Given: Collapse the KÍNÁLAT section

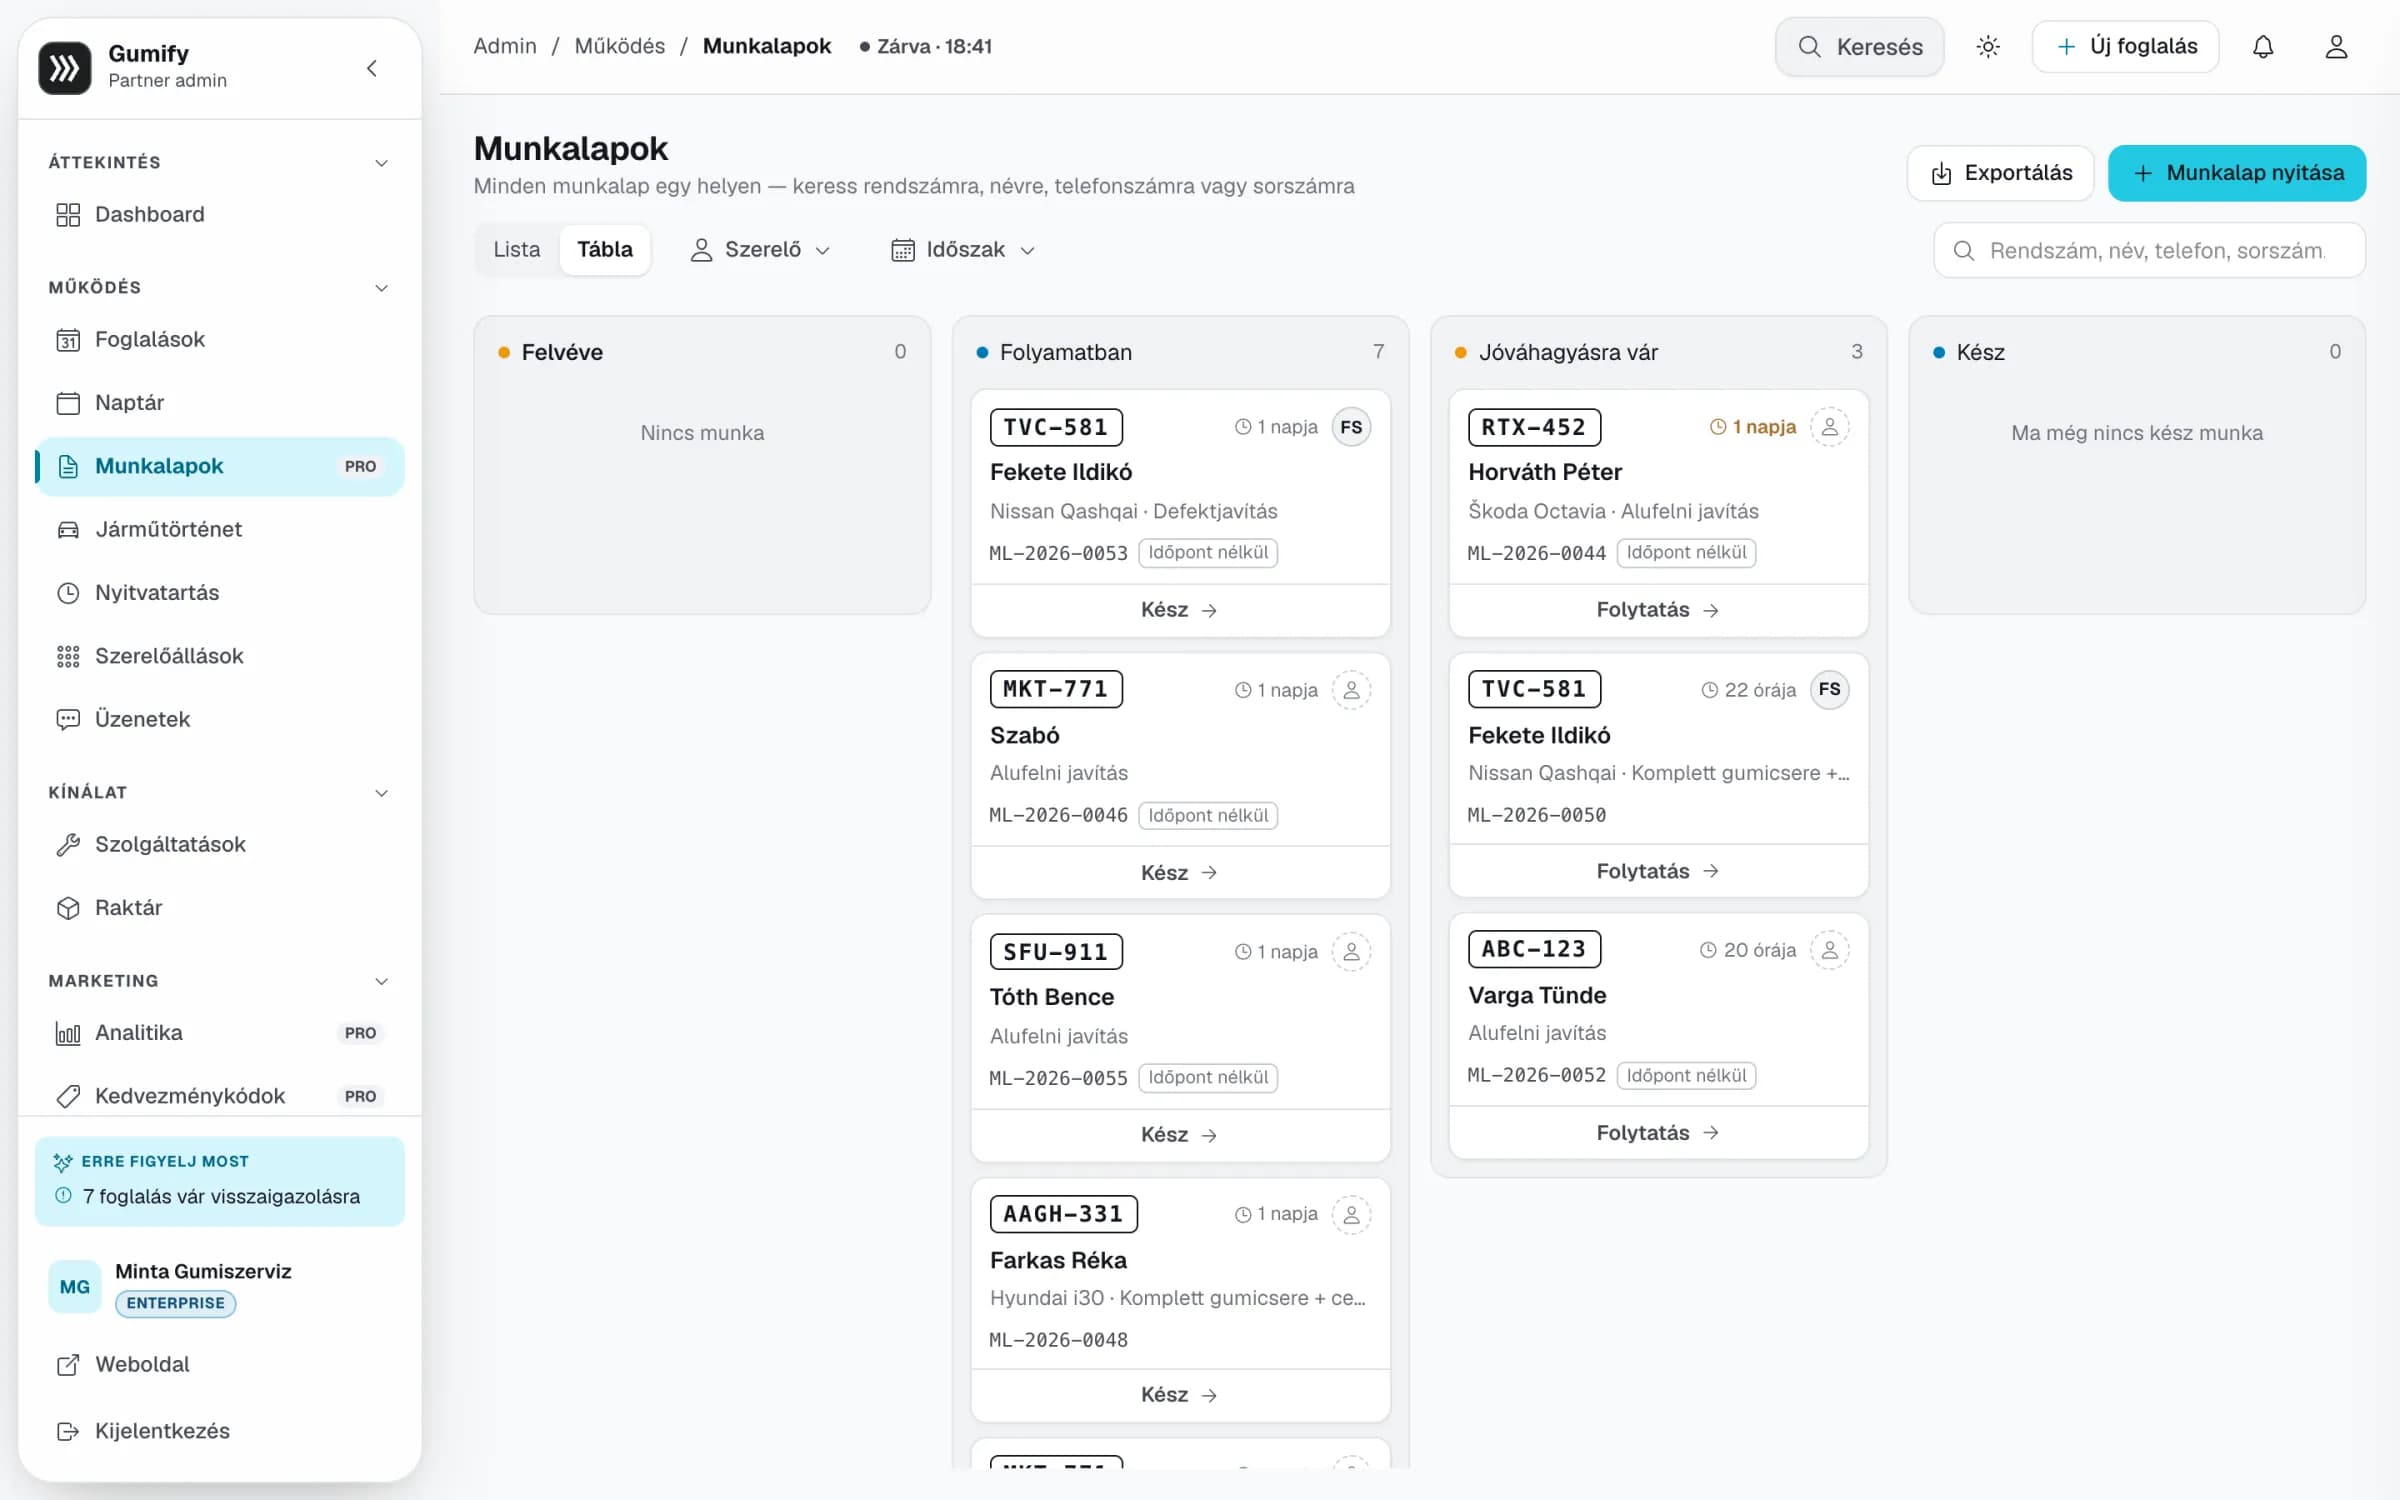Looking at the screenshot, I should click(x=381, y=793).
